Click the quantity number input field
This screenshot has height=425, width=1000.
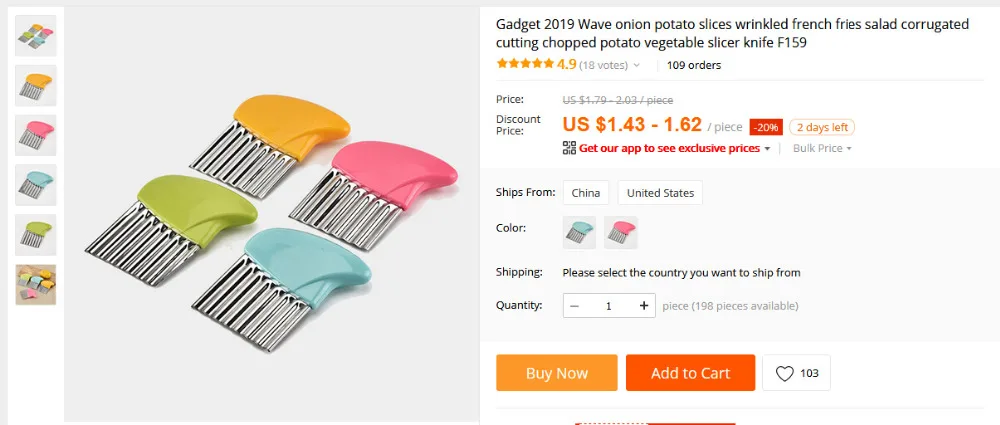[x=609, y=306]
